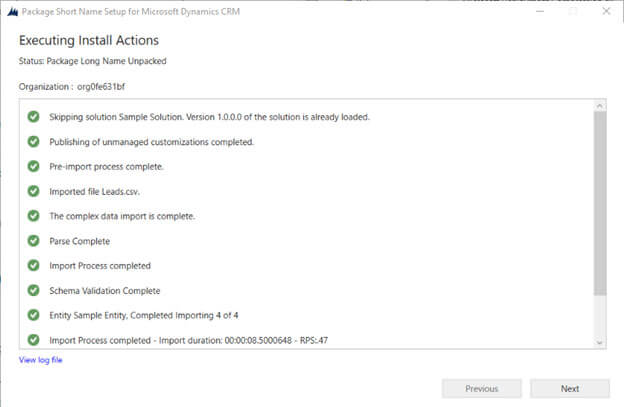Click the Next button
The width and height of the screenshot is (624, 407).
pos(569,388)
